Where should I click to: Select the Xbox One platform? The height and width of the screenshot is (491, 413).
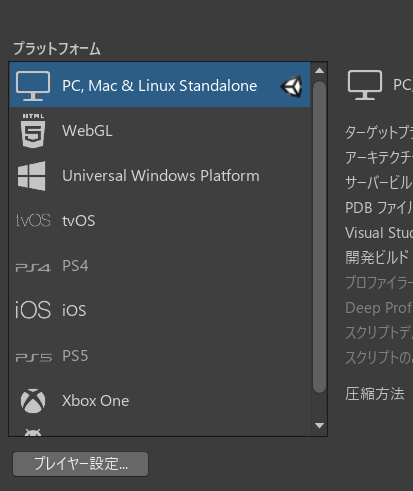click(160, 401)
